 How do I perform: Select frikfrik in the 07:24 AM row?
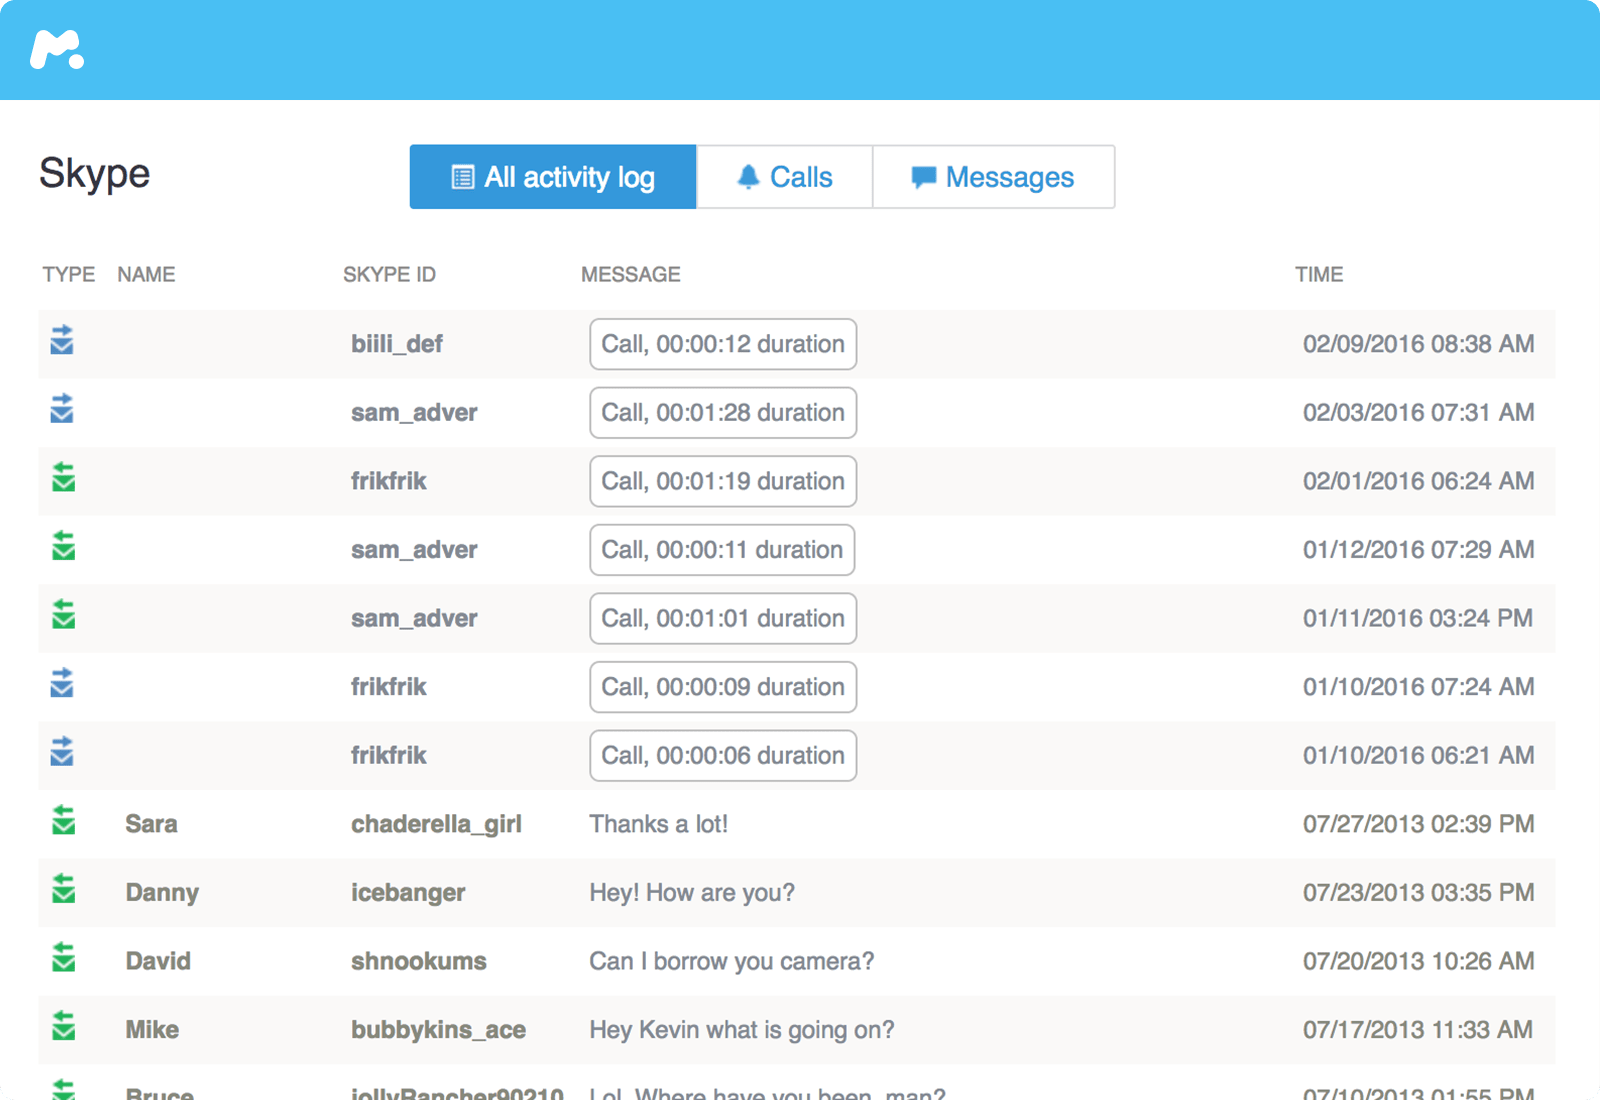pos(388,687)
